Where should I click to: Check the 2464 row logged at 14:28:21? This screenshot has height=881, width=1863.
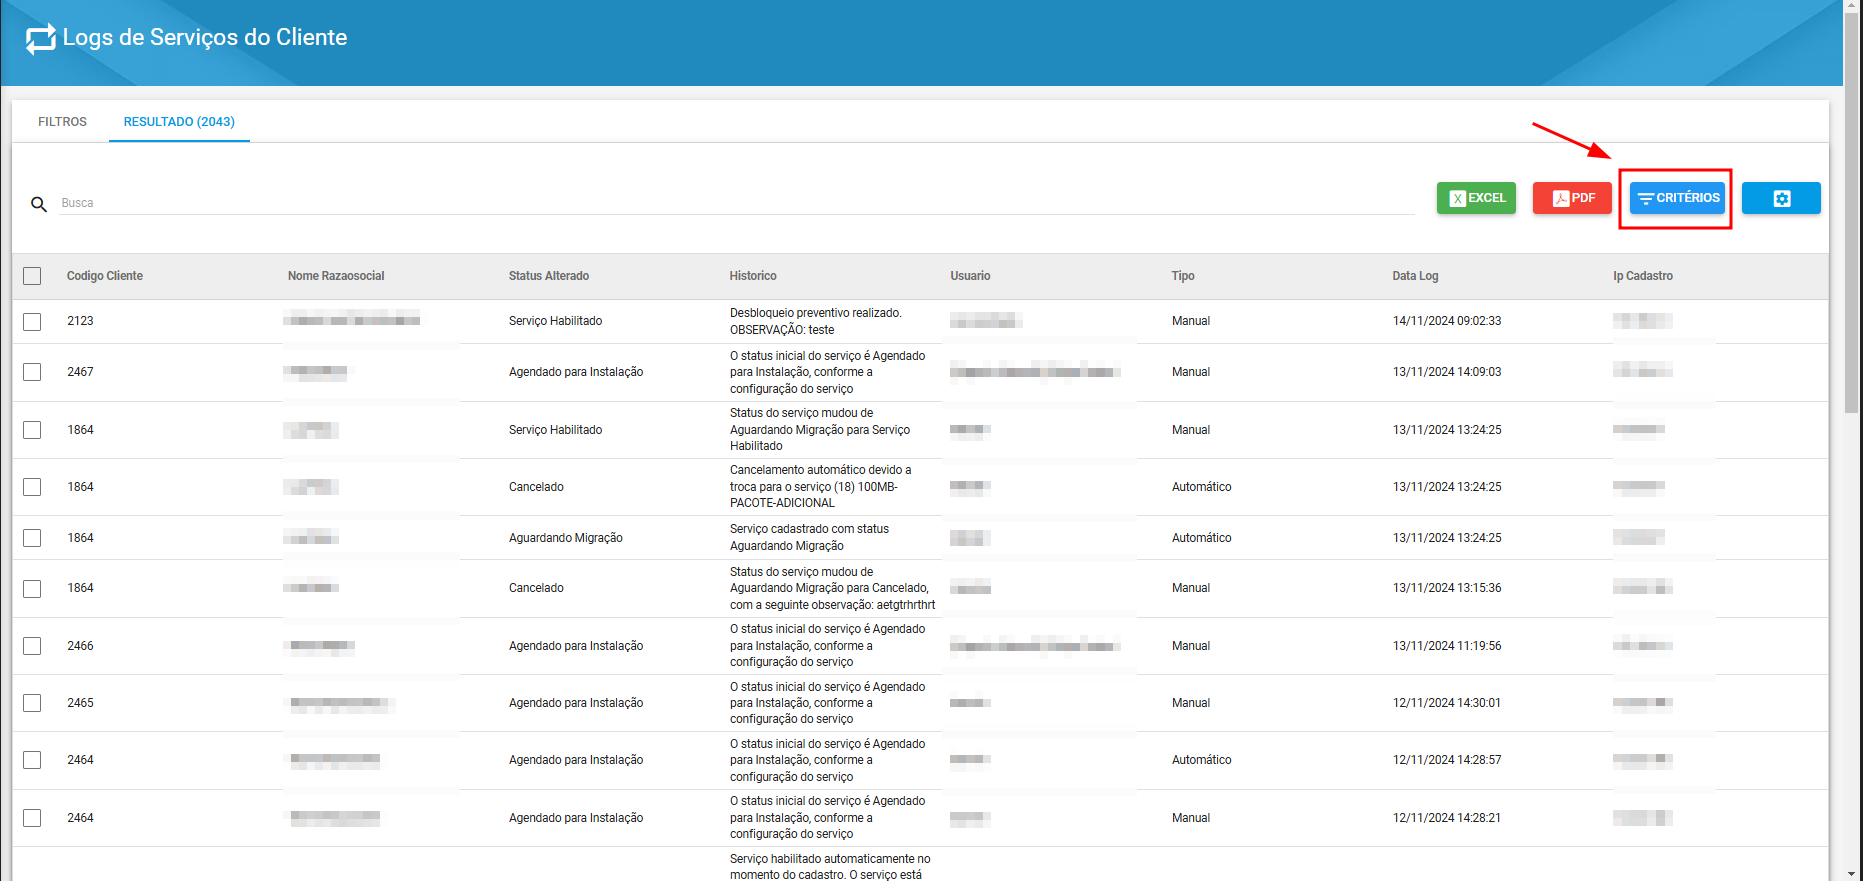32,818
